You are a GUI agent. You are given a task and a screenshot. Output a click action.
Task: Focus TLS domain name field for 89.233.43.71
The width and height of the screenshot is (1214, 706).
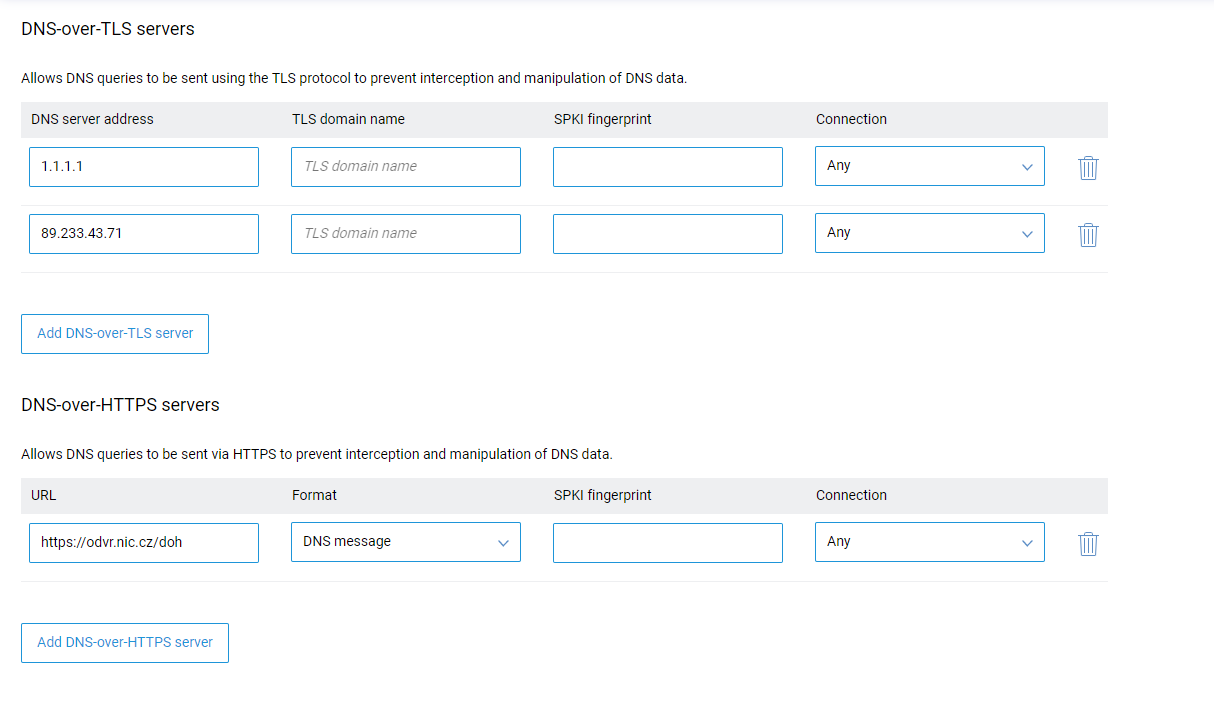pos(406,234)
